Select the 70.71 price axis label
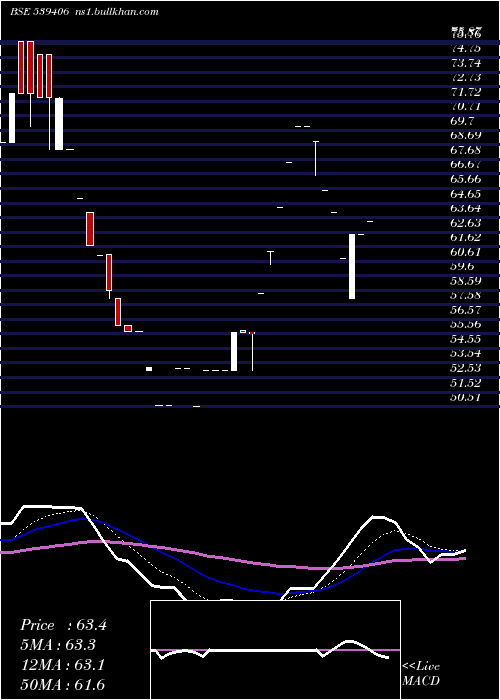 coord(466,107)
